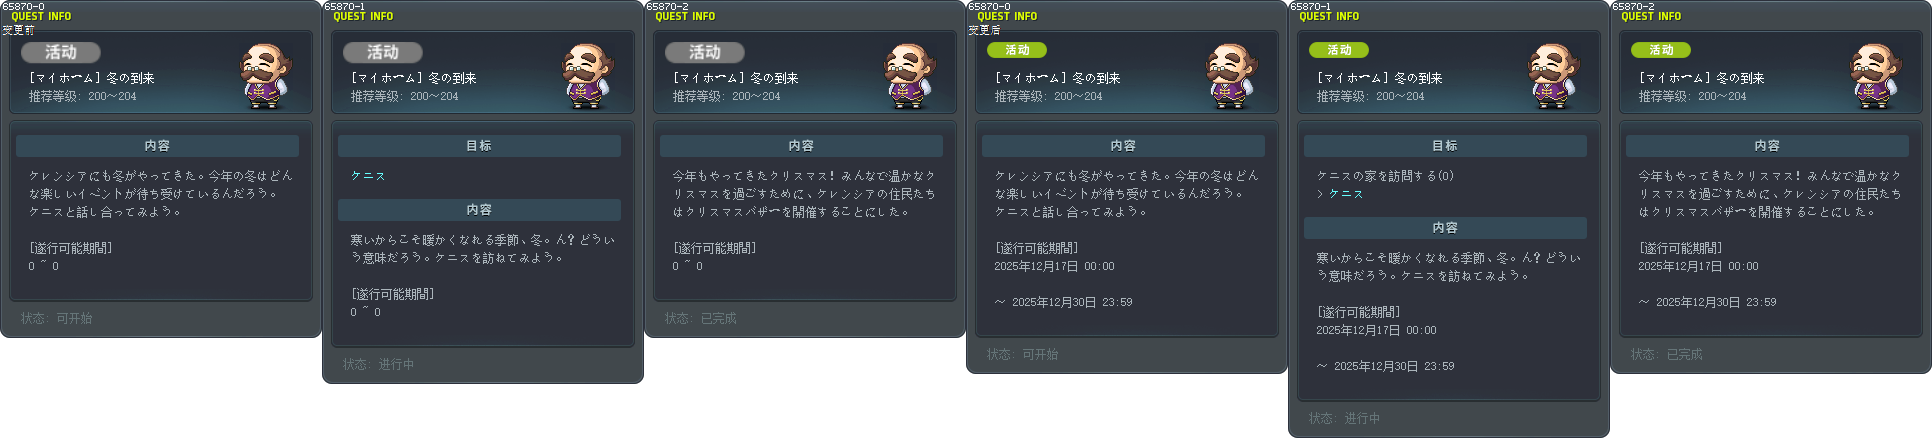This screenshot has height=438, width=1932.
Task: Click the NPC portrait in green-badge 65870-2 panel
Action: 1876,76
